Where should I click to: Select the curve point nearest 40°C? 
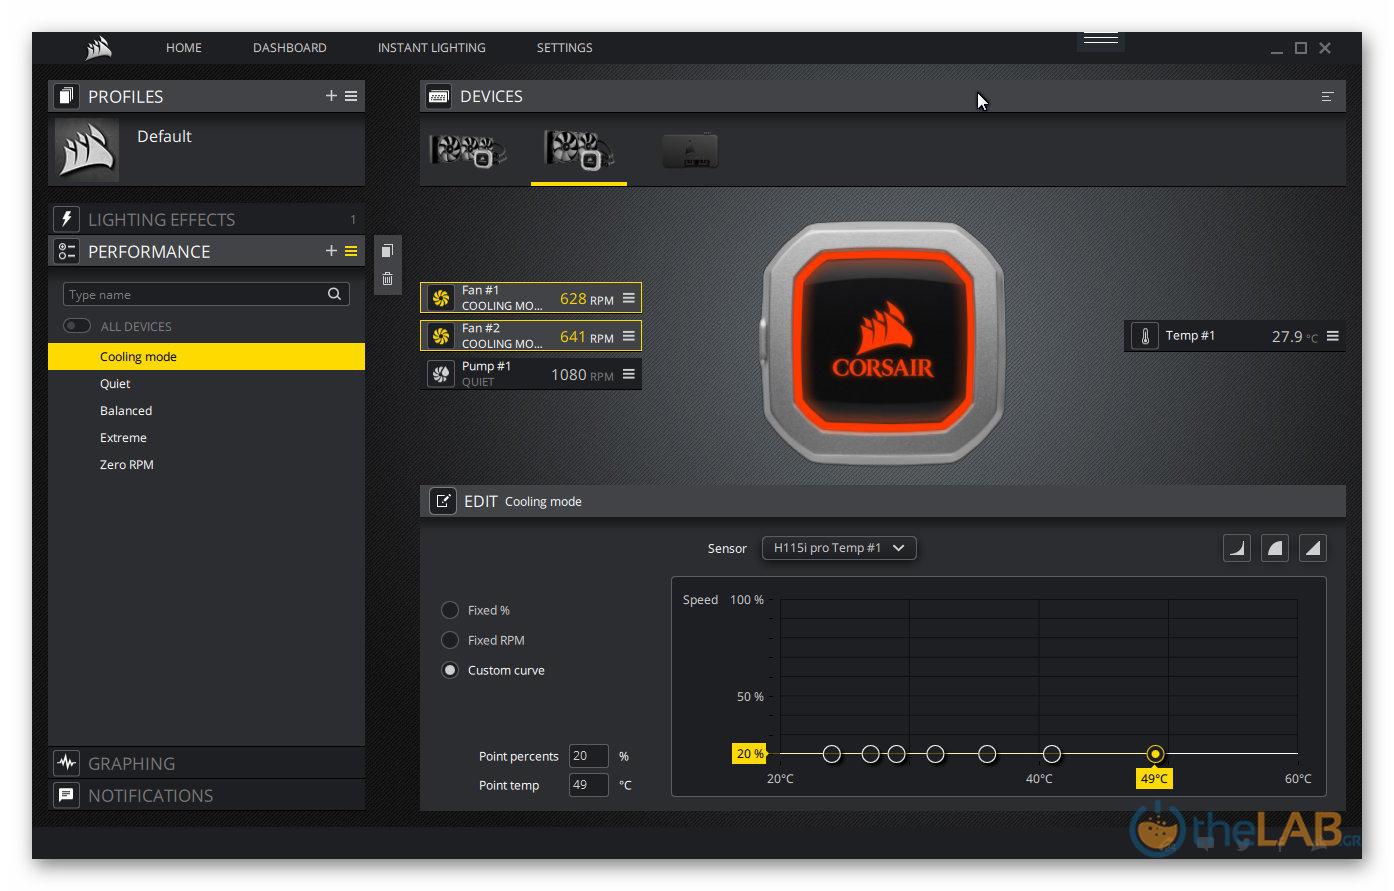coord(1052,754)
